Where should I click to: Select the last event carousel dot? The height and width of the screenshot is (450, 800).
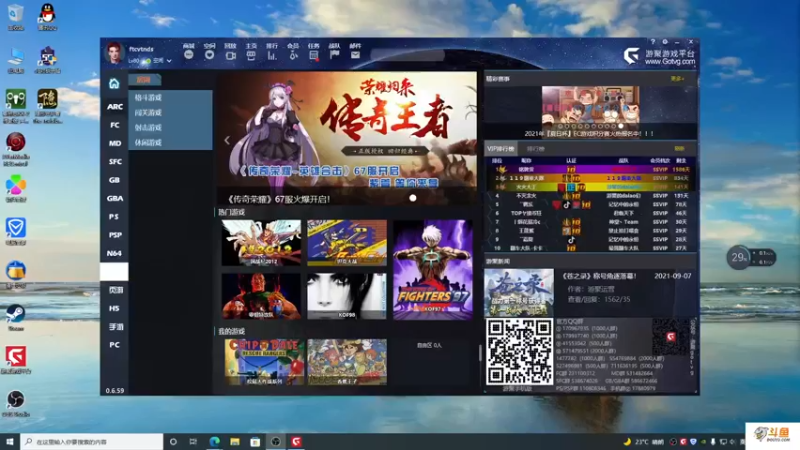tap(621, 126)
